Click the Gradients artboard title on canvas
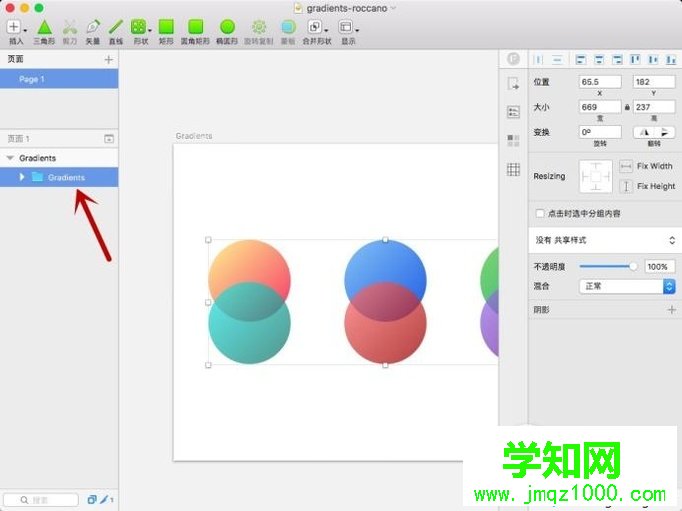 [194, 136]
